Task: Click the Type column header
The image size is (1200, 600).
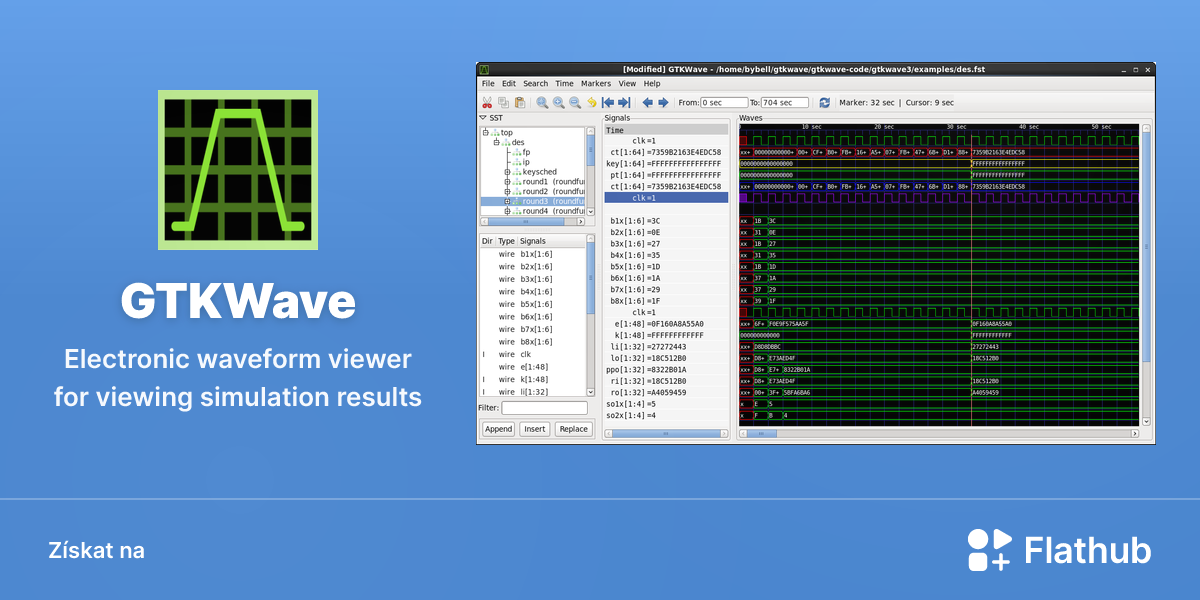Action: [x=507, y=241]
